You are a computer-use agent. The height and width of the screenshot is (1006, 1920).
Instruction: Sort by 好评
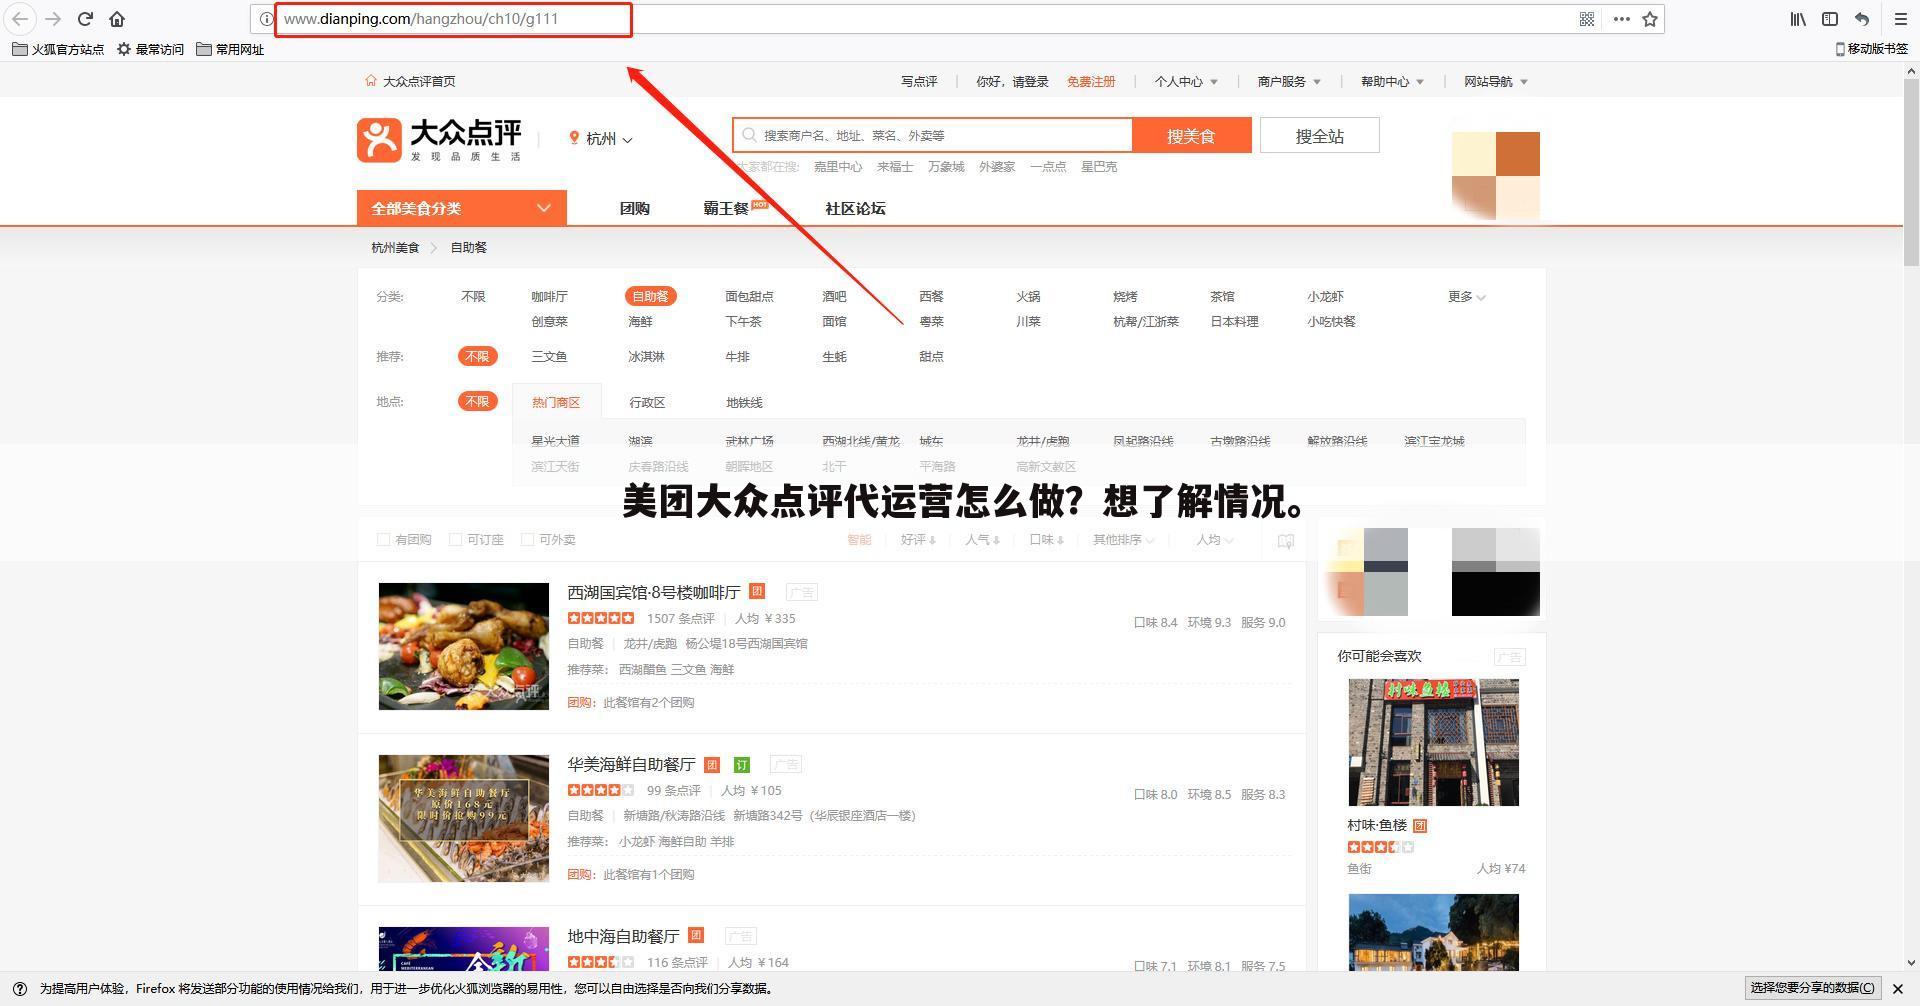coord(918,540)
